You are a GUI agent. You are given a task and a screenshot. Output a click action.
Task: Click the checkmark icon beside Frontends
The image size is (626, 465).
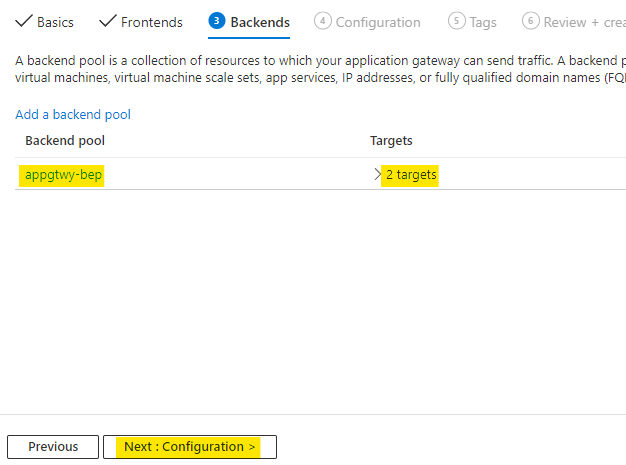click(x=108, y=21)
